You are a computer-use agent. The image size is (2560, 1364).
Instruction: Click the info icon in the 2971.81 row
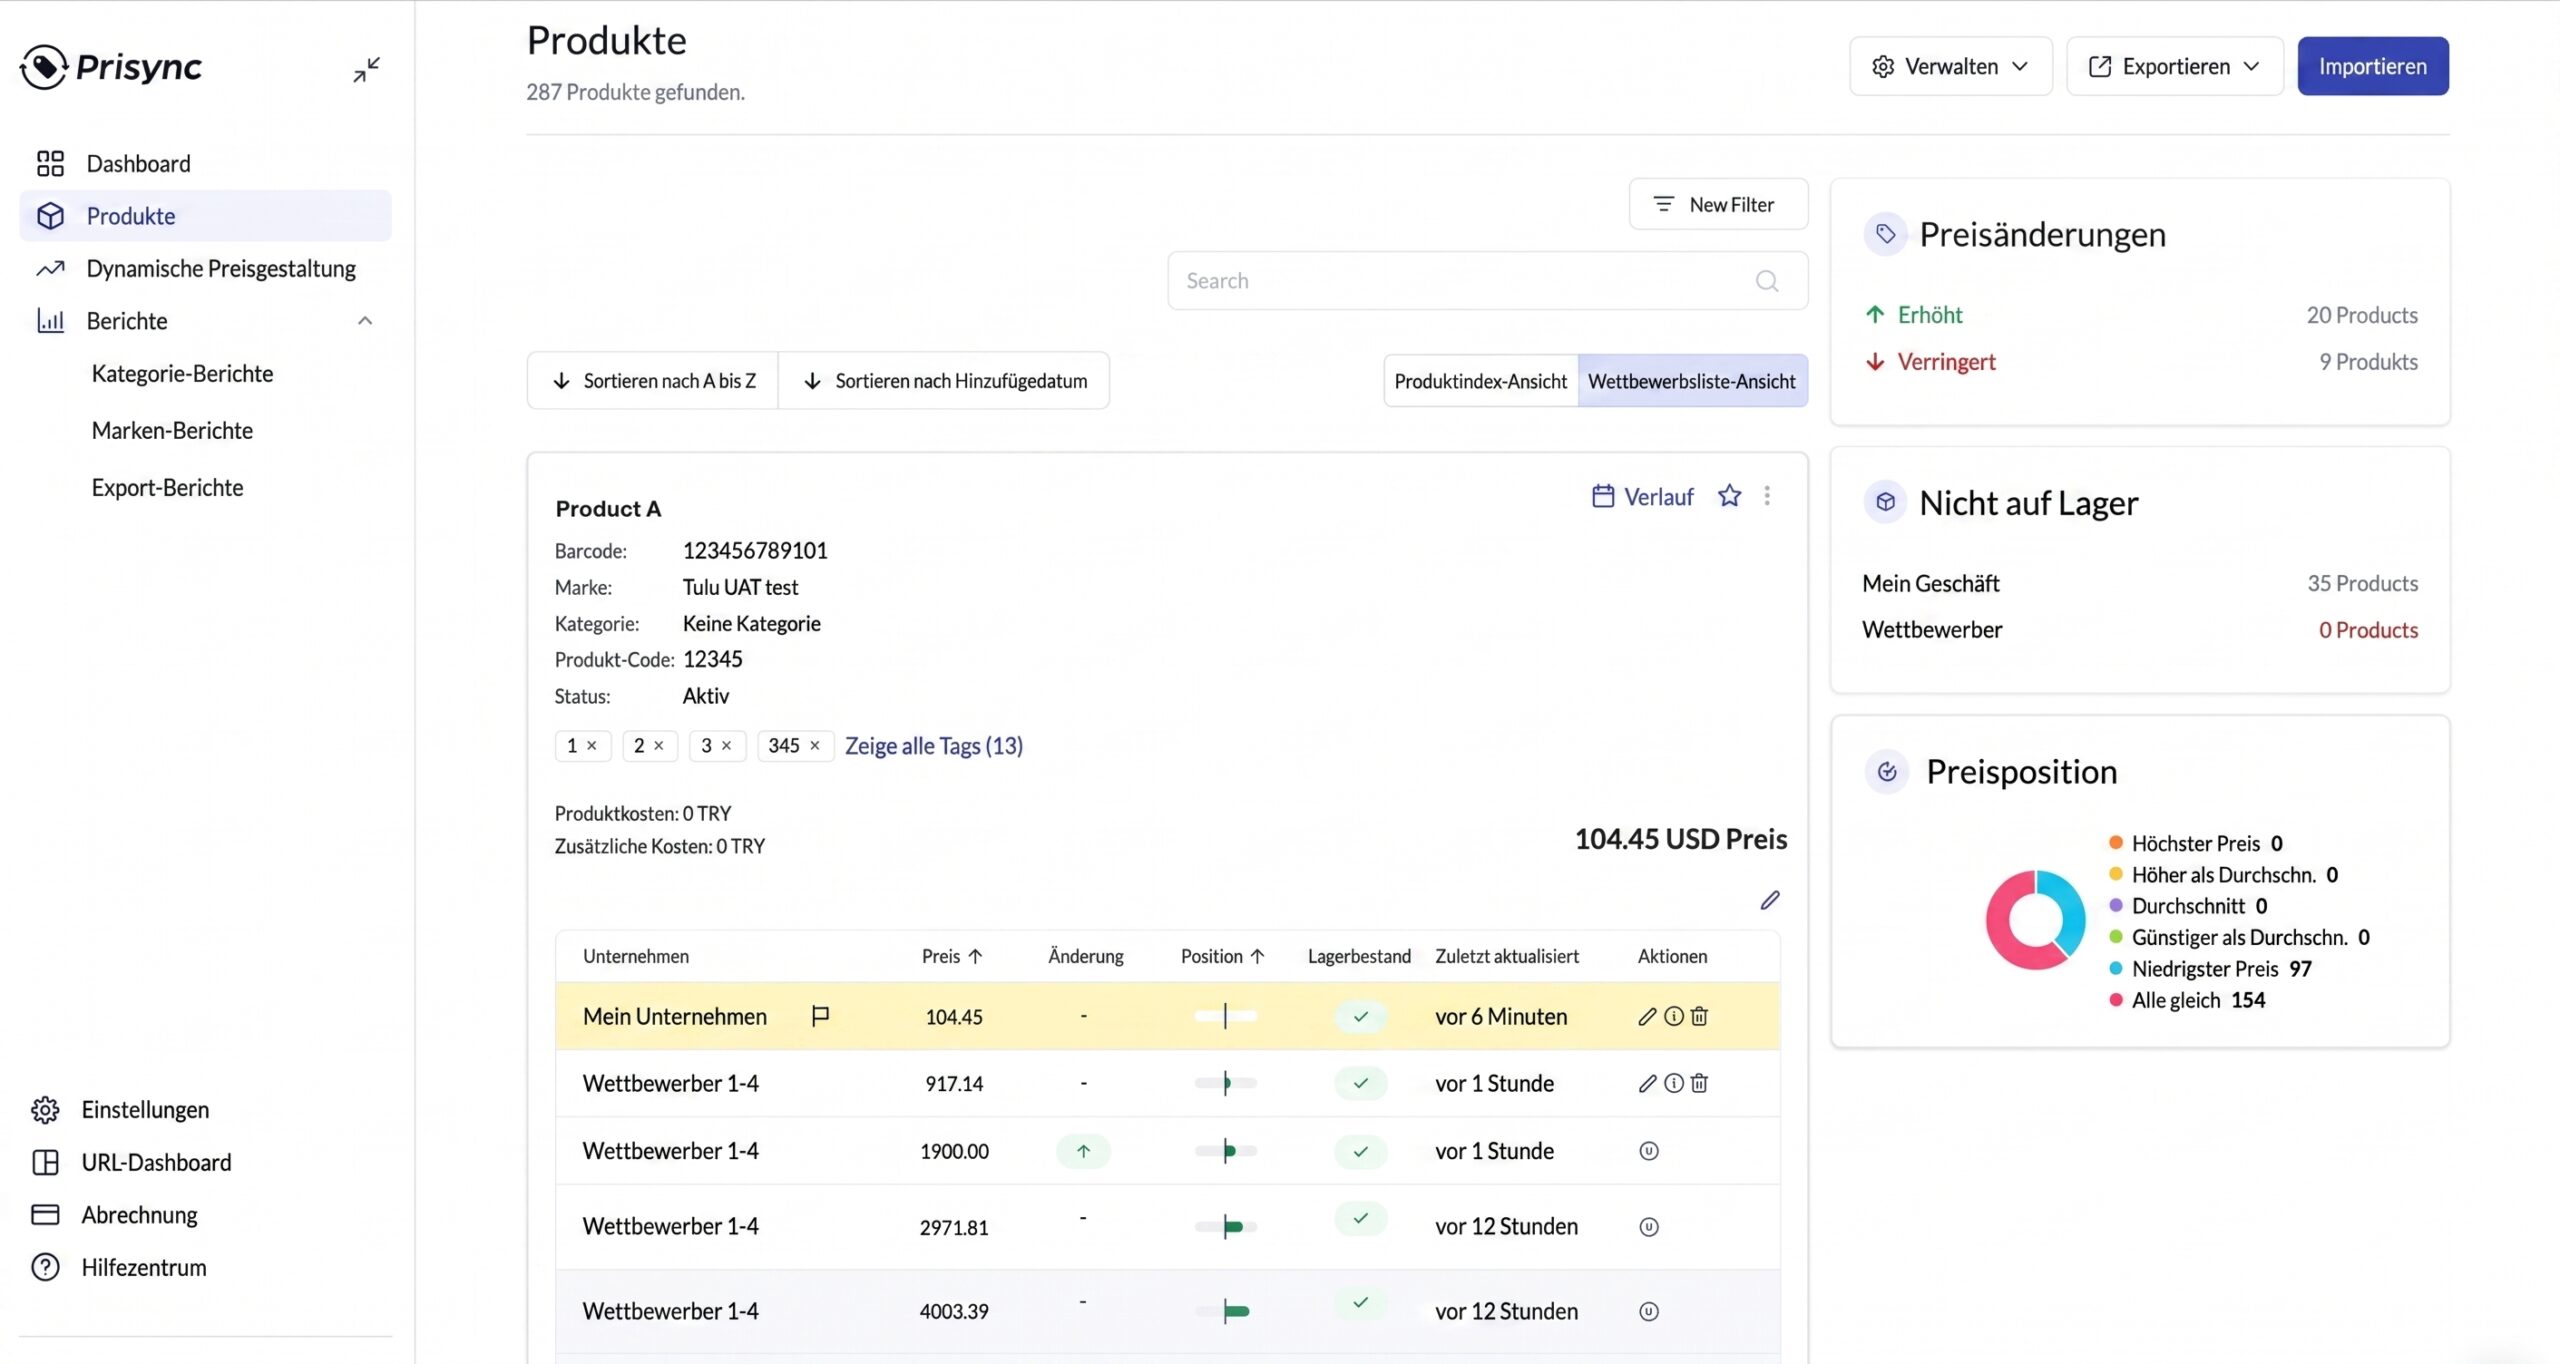point(1649,1226)
